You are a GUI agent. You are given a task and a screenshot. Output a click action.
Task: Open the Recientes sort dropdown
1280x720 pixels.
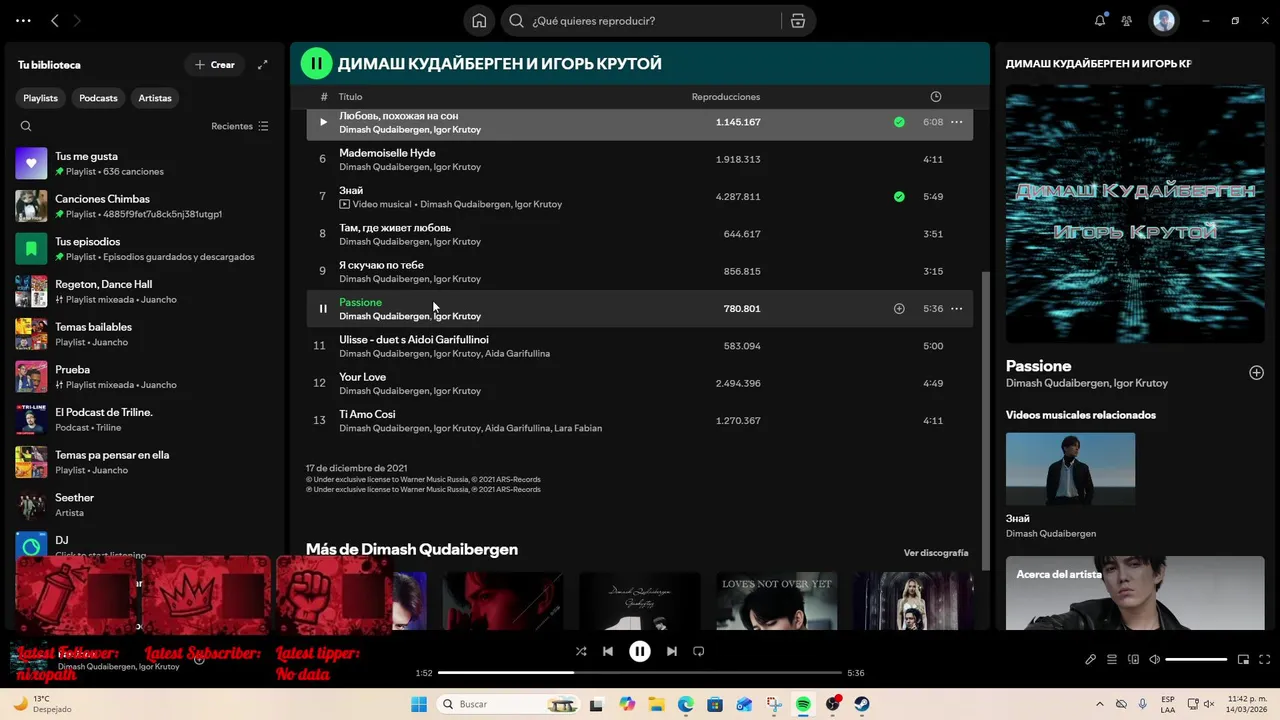tap(240, 126)
